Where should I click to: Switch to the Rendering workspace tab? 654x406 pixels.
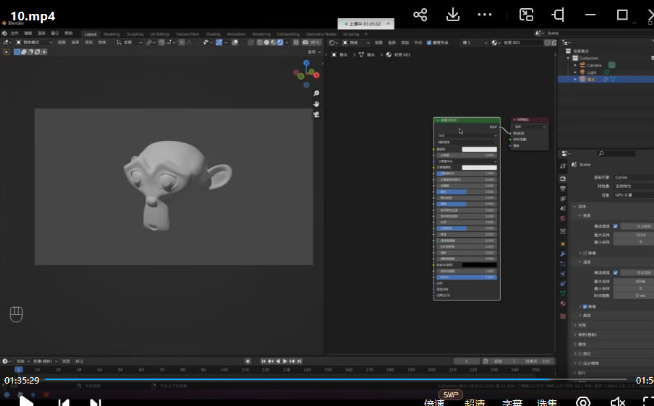point(261,34)
